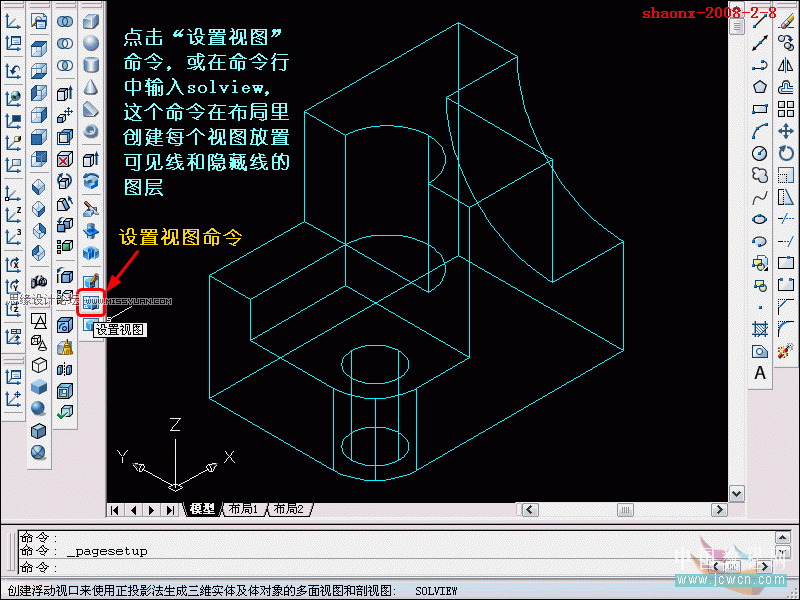800x600 pixels.
Task: Click the Mirror modify tool
Action: pos(786,65)
